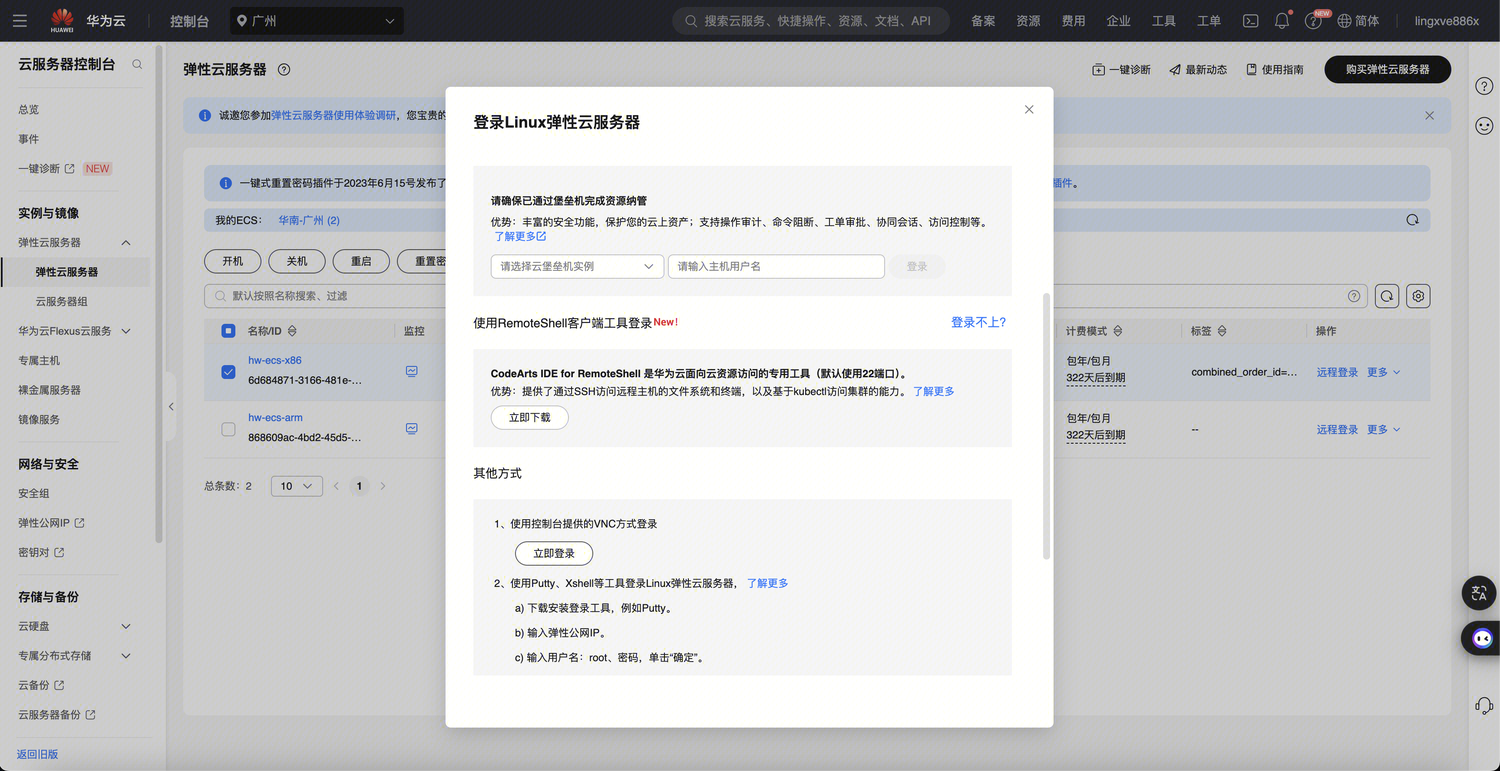The width and height of the screenshot is (1500, 771).
Task: Open 弹性公网IP external link
Action: point(51,523)
